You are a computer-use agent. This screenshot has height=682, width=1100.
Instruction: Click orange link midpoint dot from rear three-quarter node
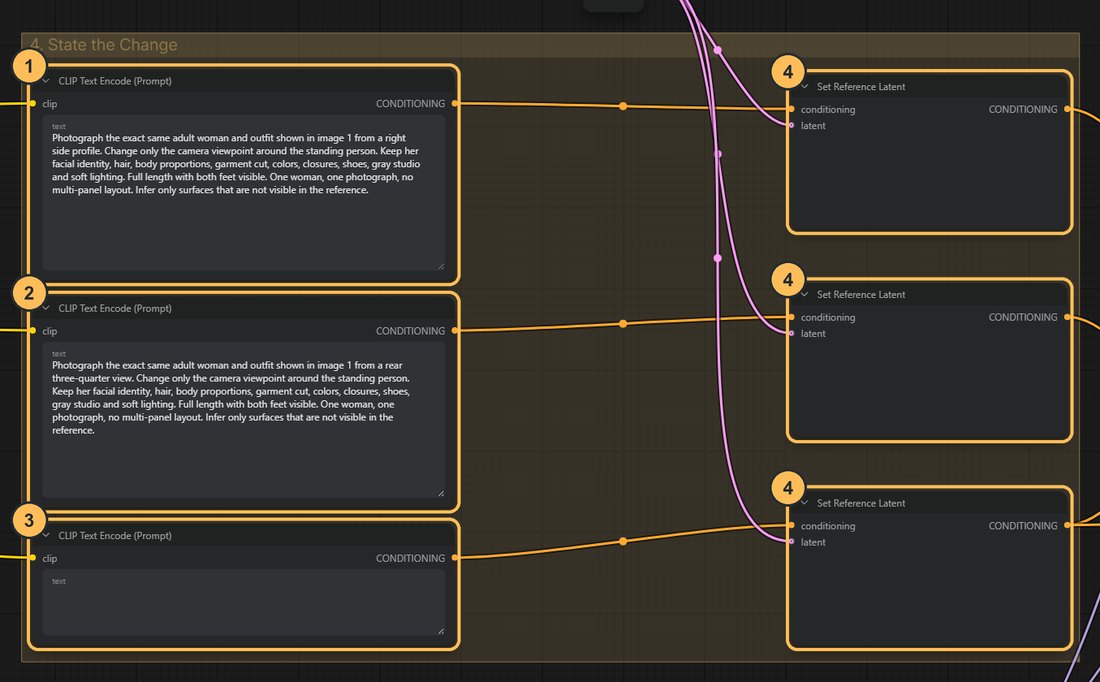coord(623,324)
